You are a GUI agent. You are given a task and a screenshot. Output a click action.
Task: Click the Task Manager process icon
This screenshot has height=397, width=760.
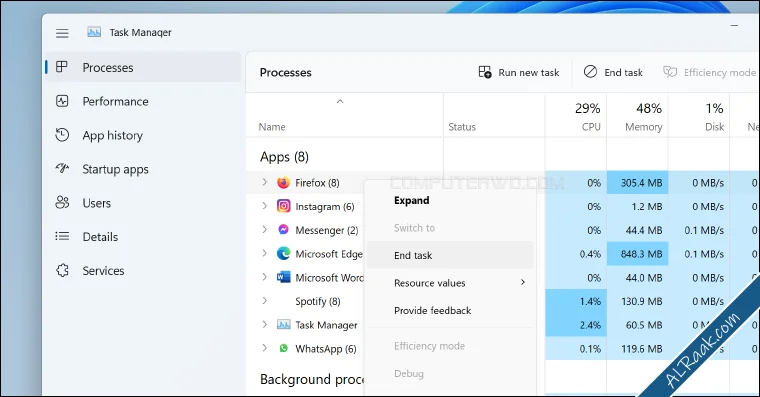(284, 325)
